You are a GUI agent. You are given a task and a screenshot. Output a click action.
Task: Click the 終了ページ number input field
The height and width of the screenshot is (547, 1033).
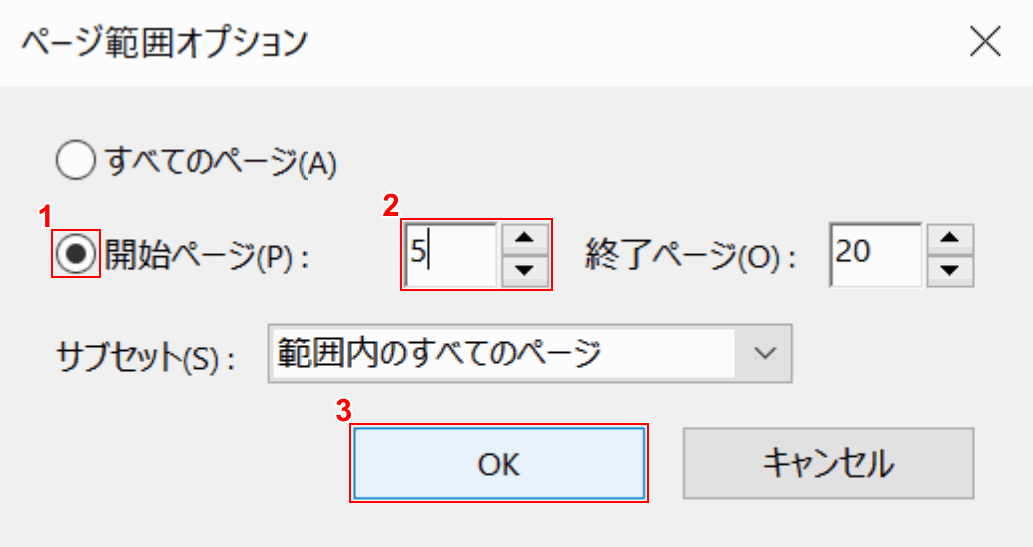click(x=874, y=254)
